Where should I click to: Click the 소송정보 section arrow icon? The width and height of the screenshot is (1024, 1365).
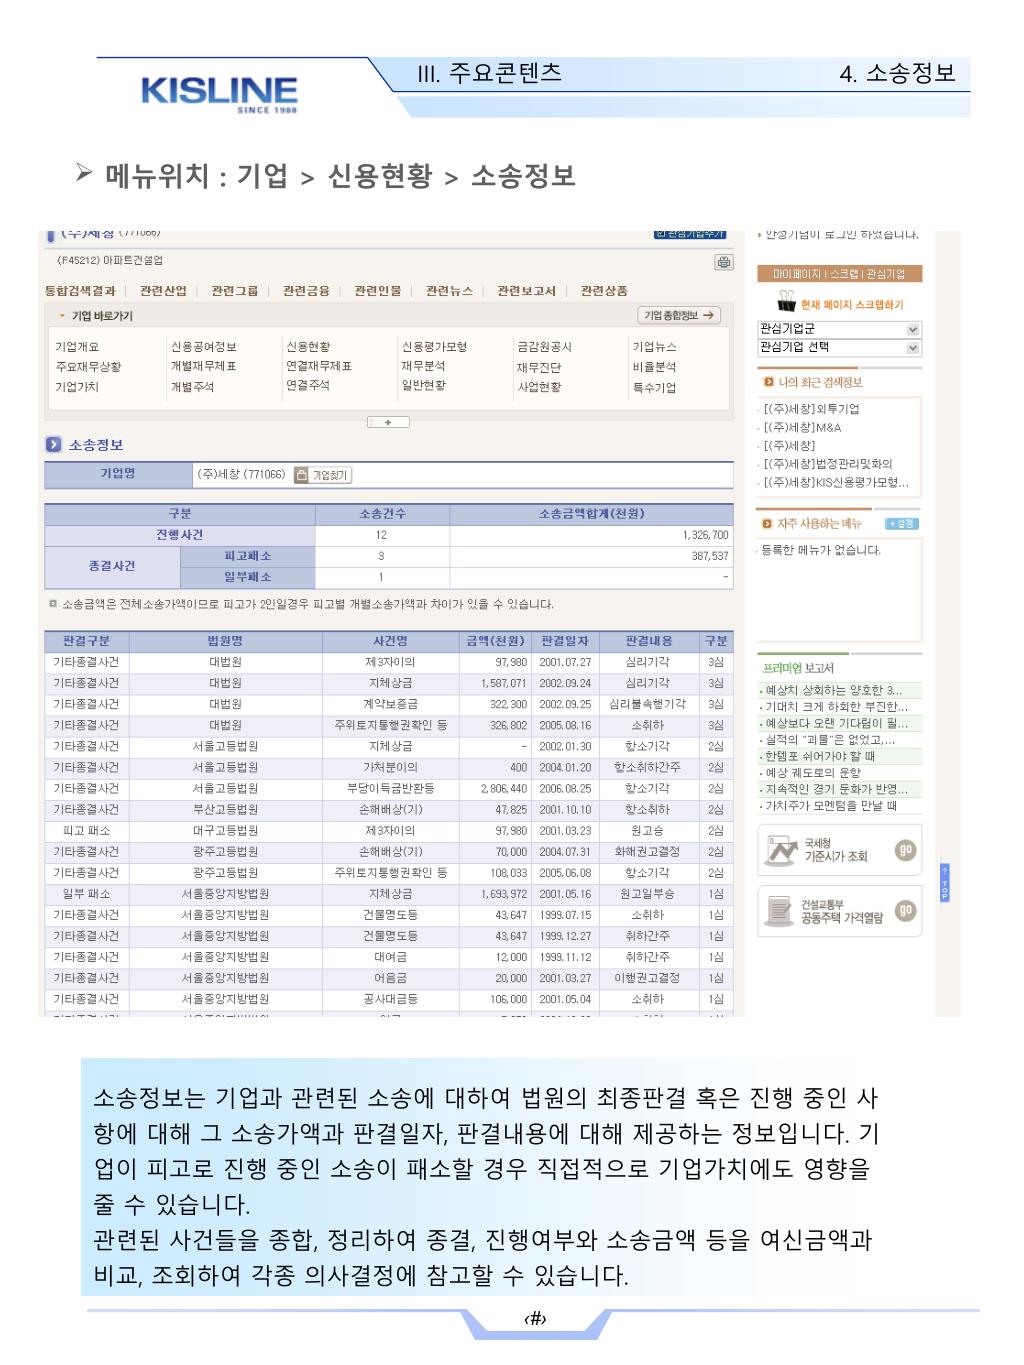(53, 444)
